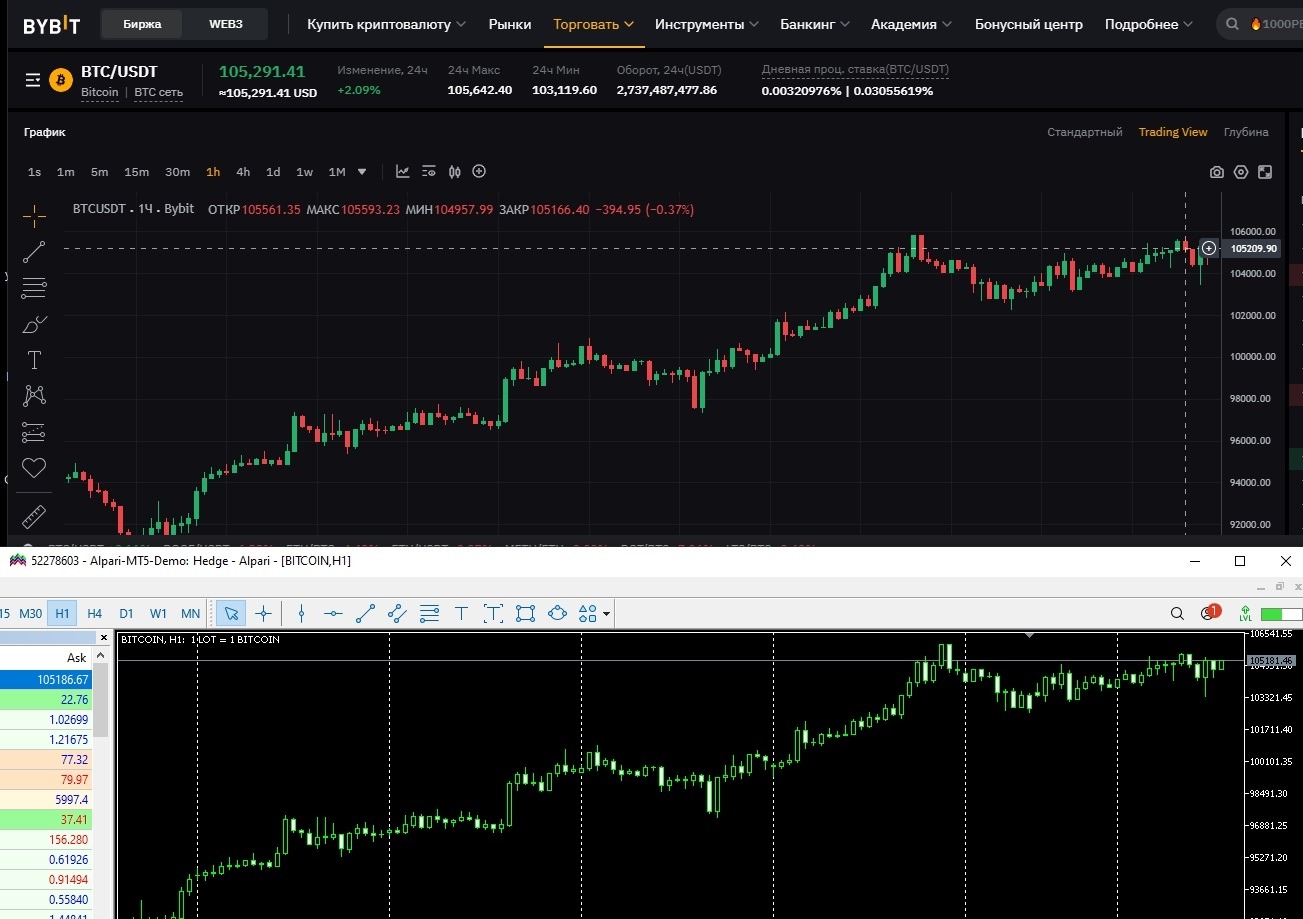Viewport: 1303px width, 919px height.
Task: Select the equidistant channel tool in MetaTrader
Action: (398, 613)
